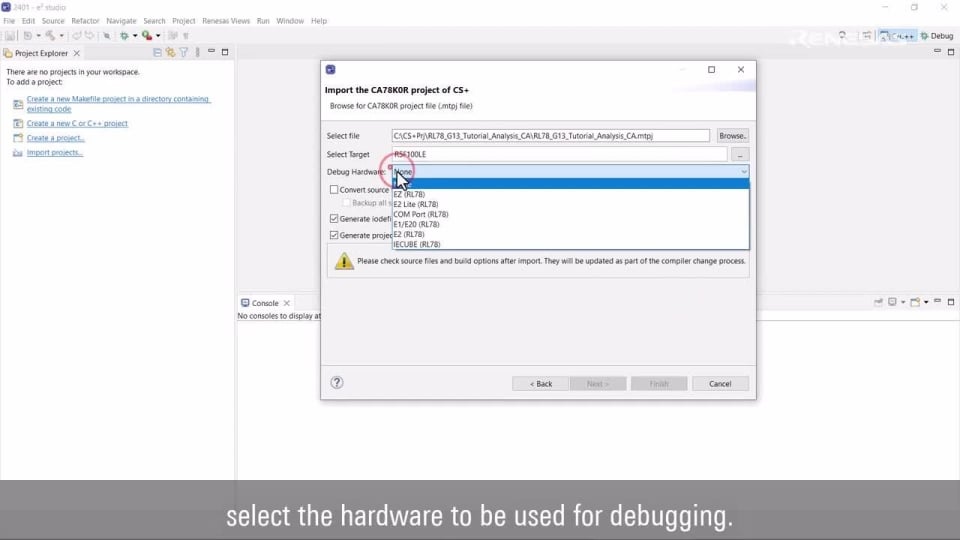Choose E2 Lite (RL78) from debug hardware list
This screenshot has height=540, width=960.
click(416, 204)
